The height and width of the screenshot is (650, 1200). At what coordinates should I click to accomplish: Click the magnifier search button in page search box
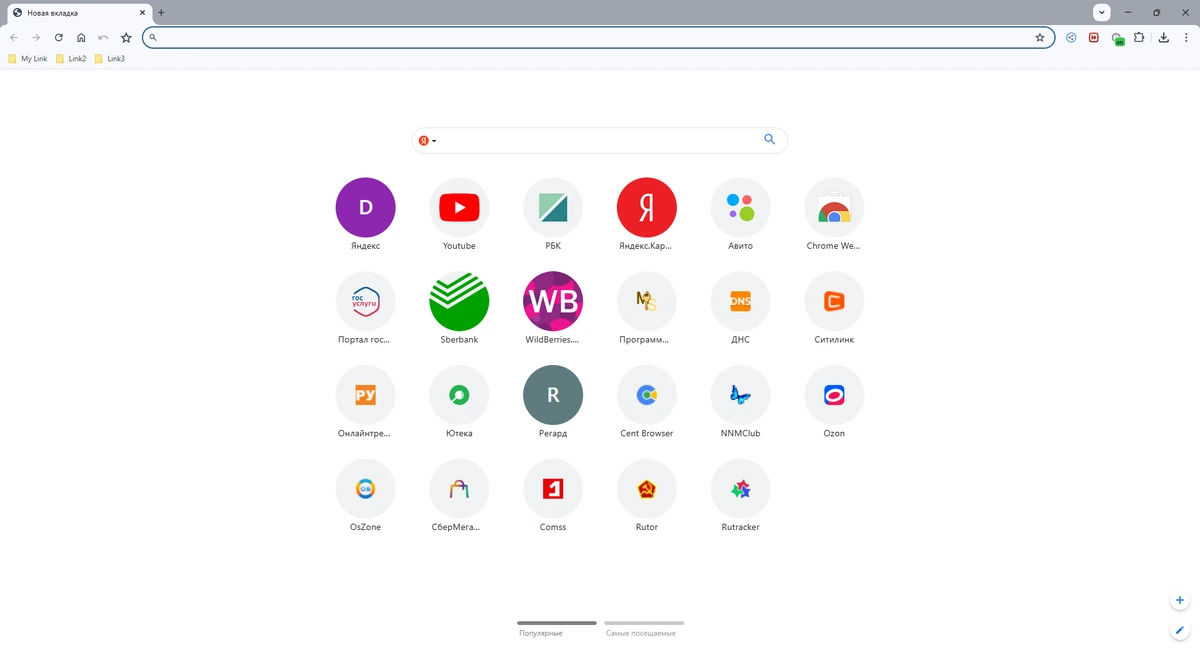pyautogui.click(x=769, y=140)
